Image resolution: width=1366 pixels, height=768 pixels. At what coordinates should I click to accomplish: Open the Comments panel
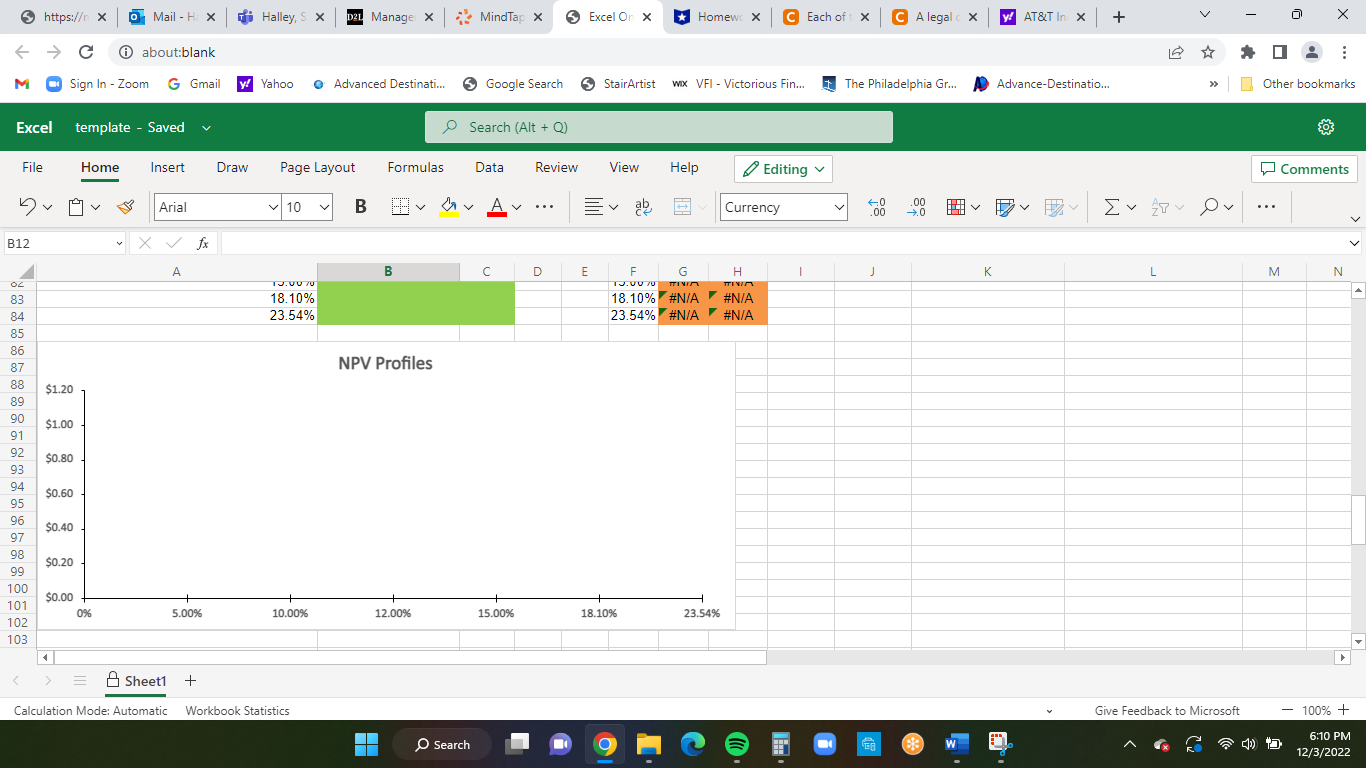pyautogui.click(x=1303, y=169)
